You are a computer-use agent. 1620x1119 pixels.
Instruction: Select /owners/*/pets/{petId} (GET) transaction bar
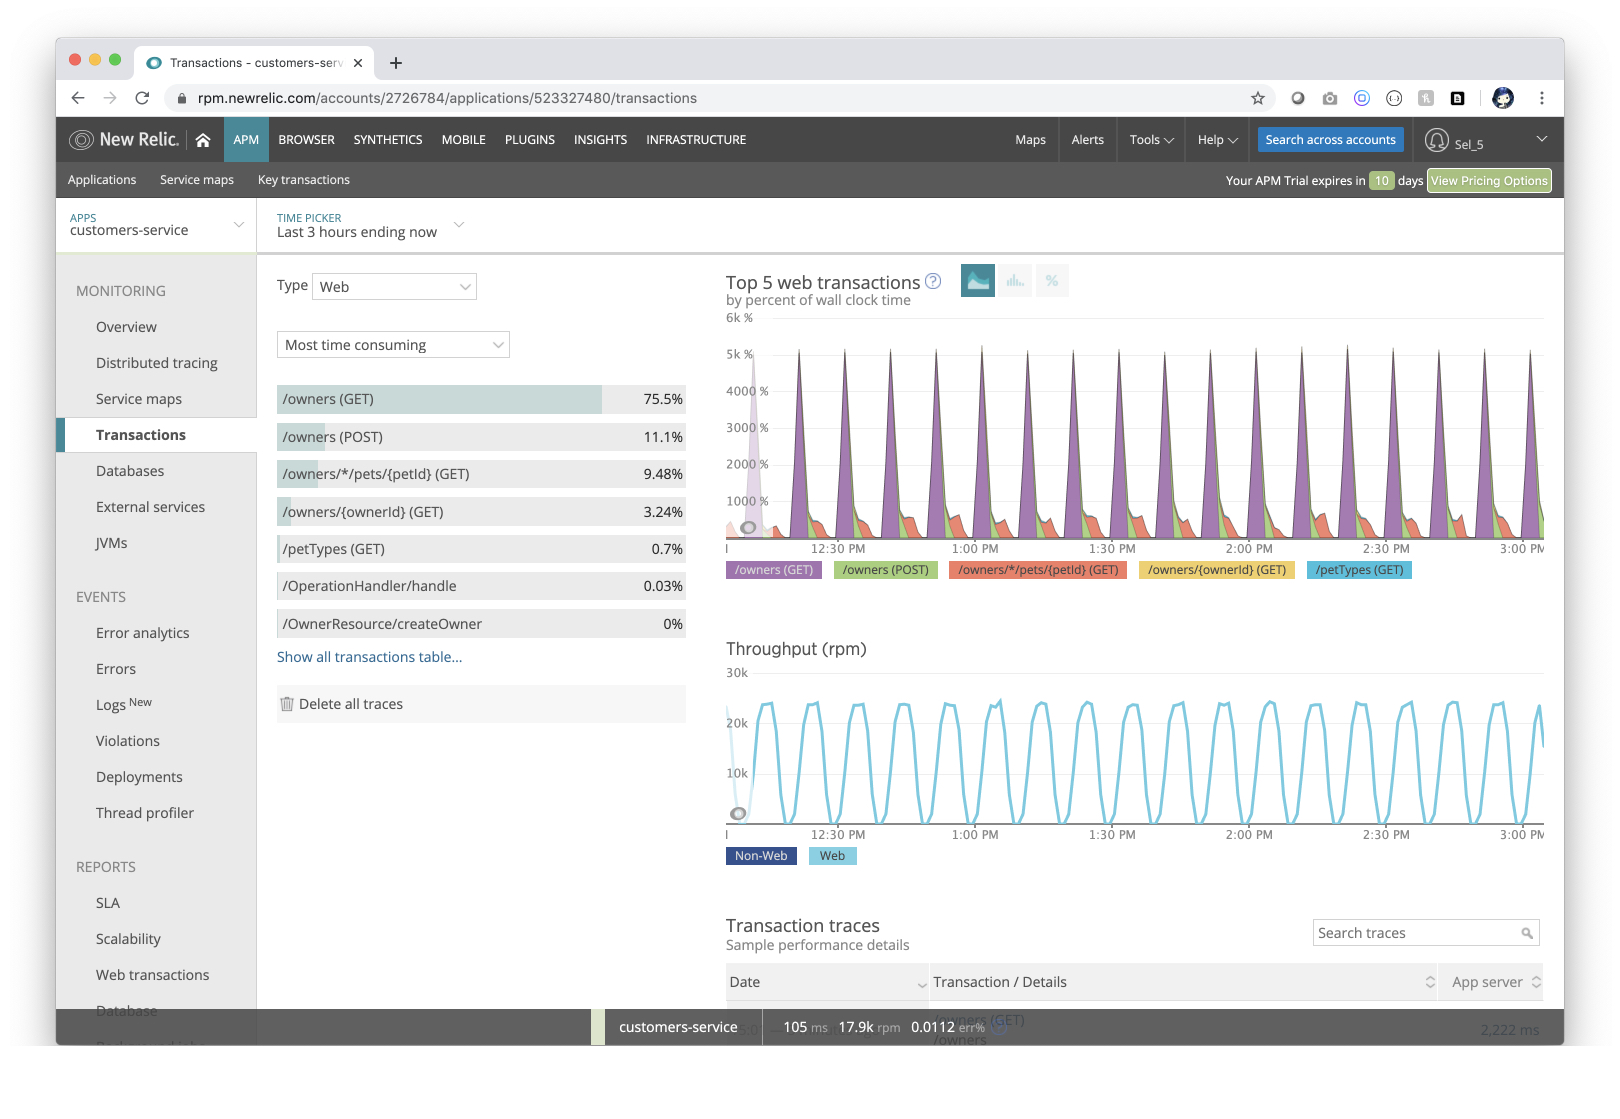coord(481,474)
